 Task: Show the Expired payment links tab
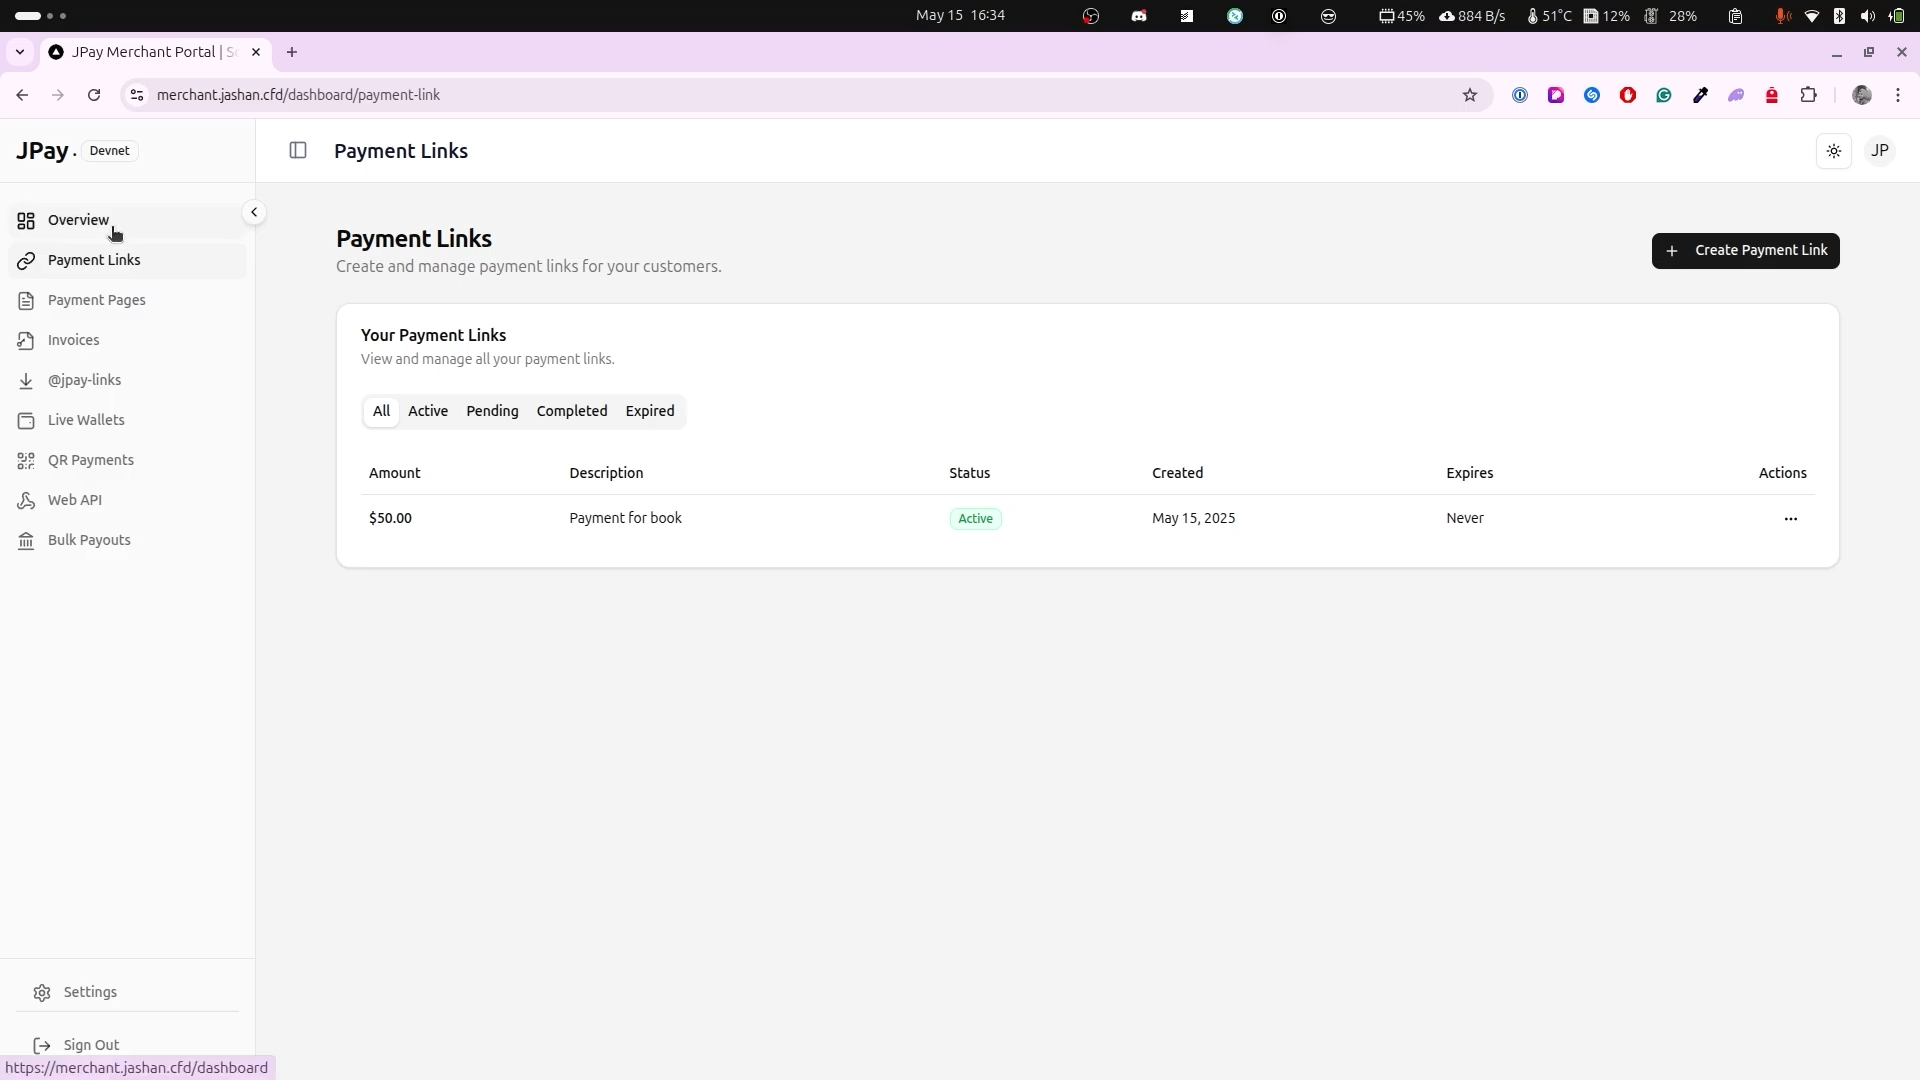[x=649, y=411]
